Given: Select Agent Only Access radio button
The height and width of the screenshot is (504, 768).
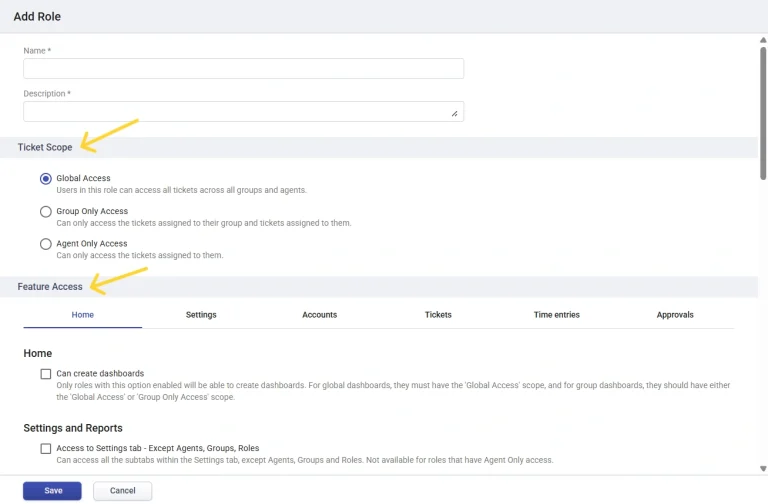Looking at the screenshot, I should tap(46, 244).
